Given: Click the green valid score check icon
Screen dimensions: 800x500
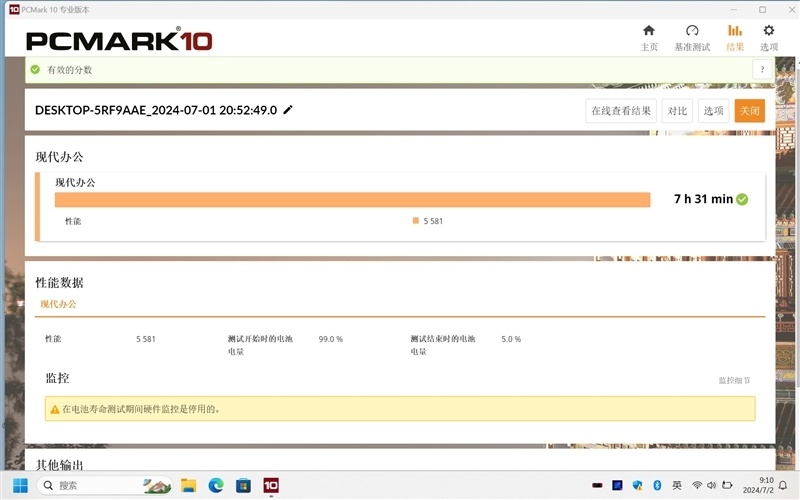Looking at the screenshot, I should coord(35,69).
